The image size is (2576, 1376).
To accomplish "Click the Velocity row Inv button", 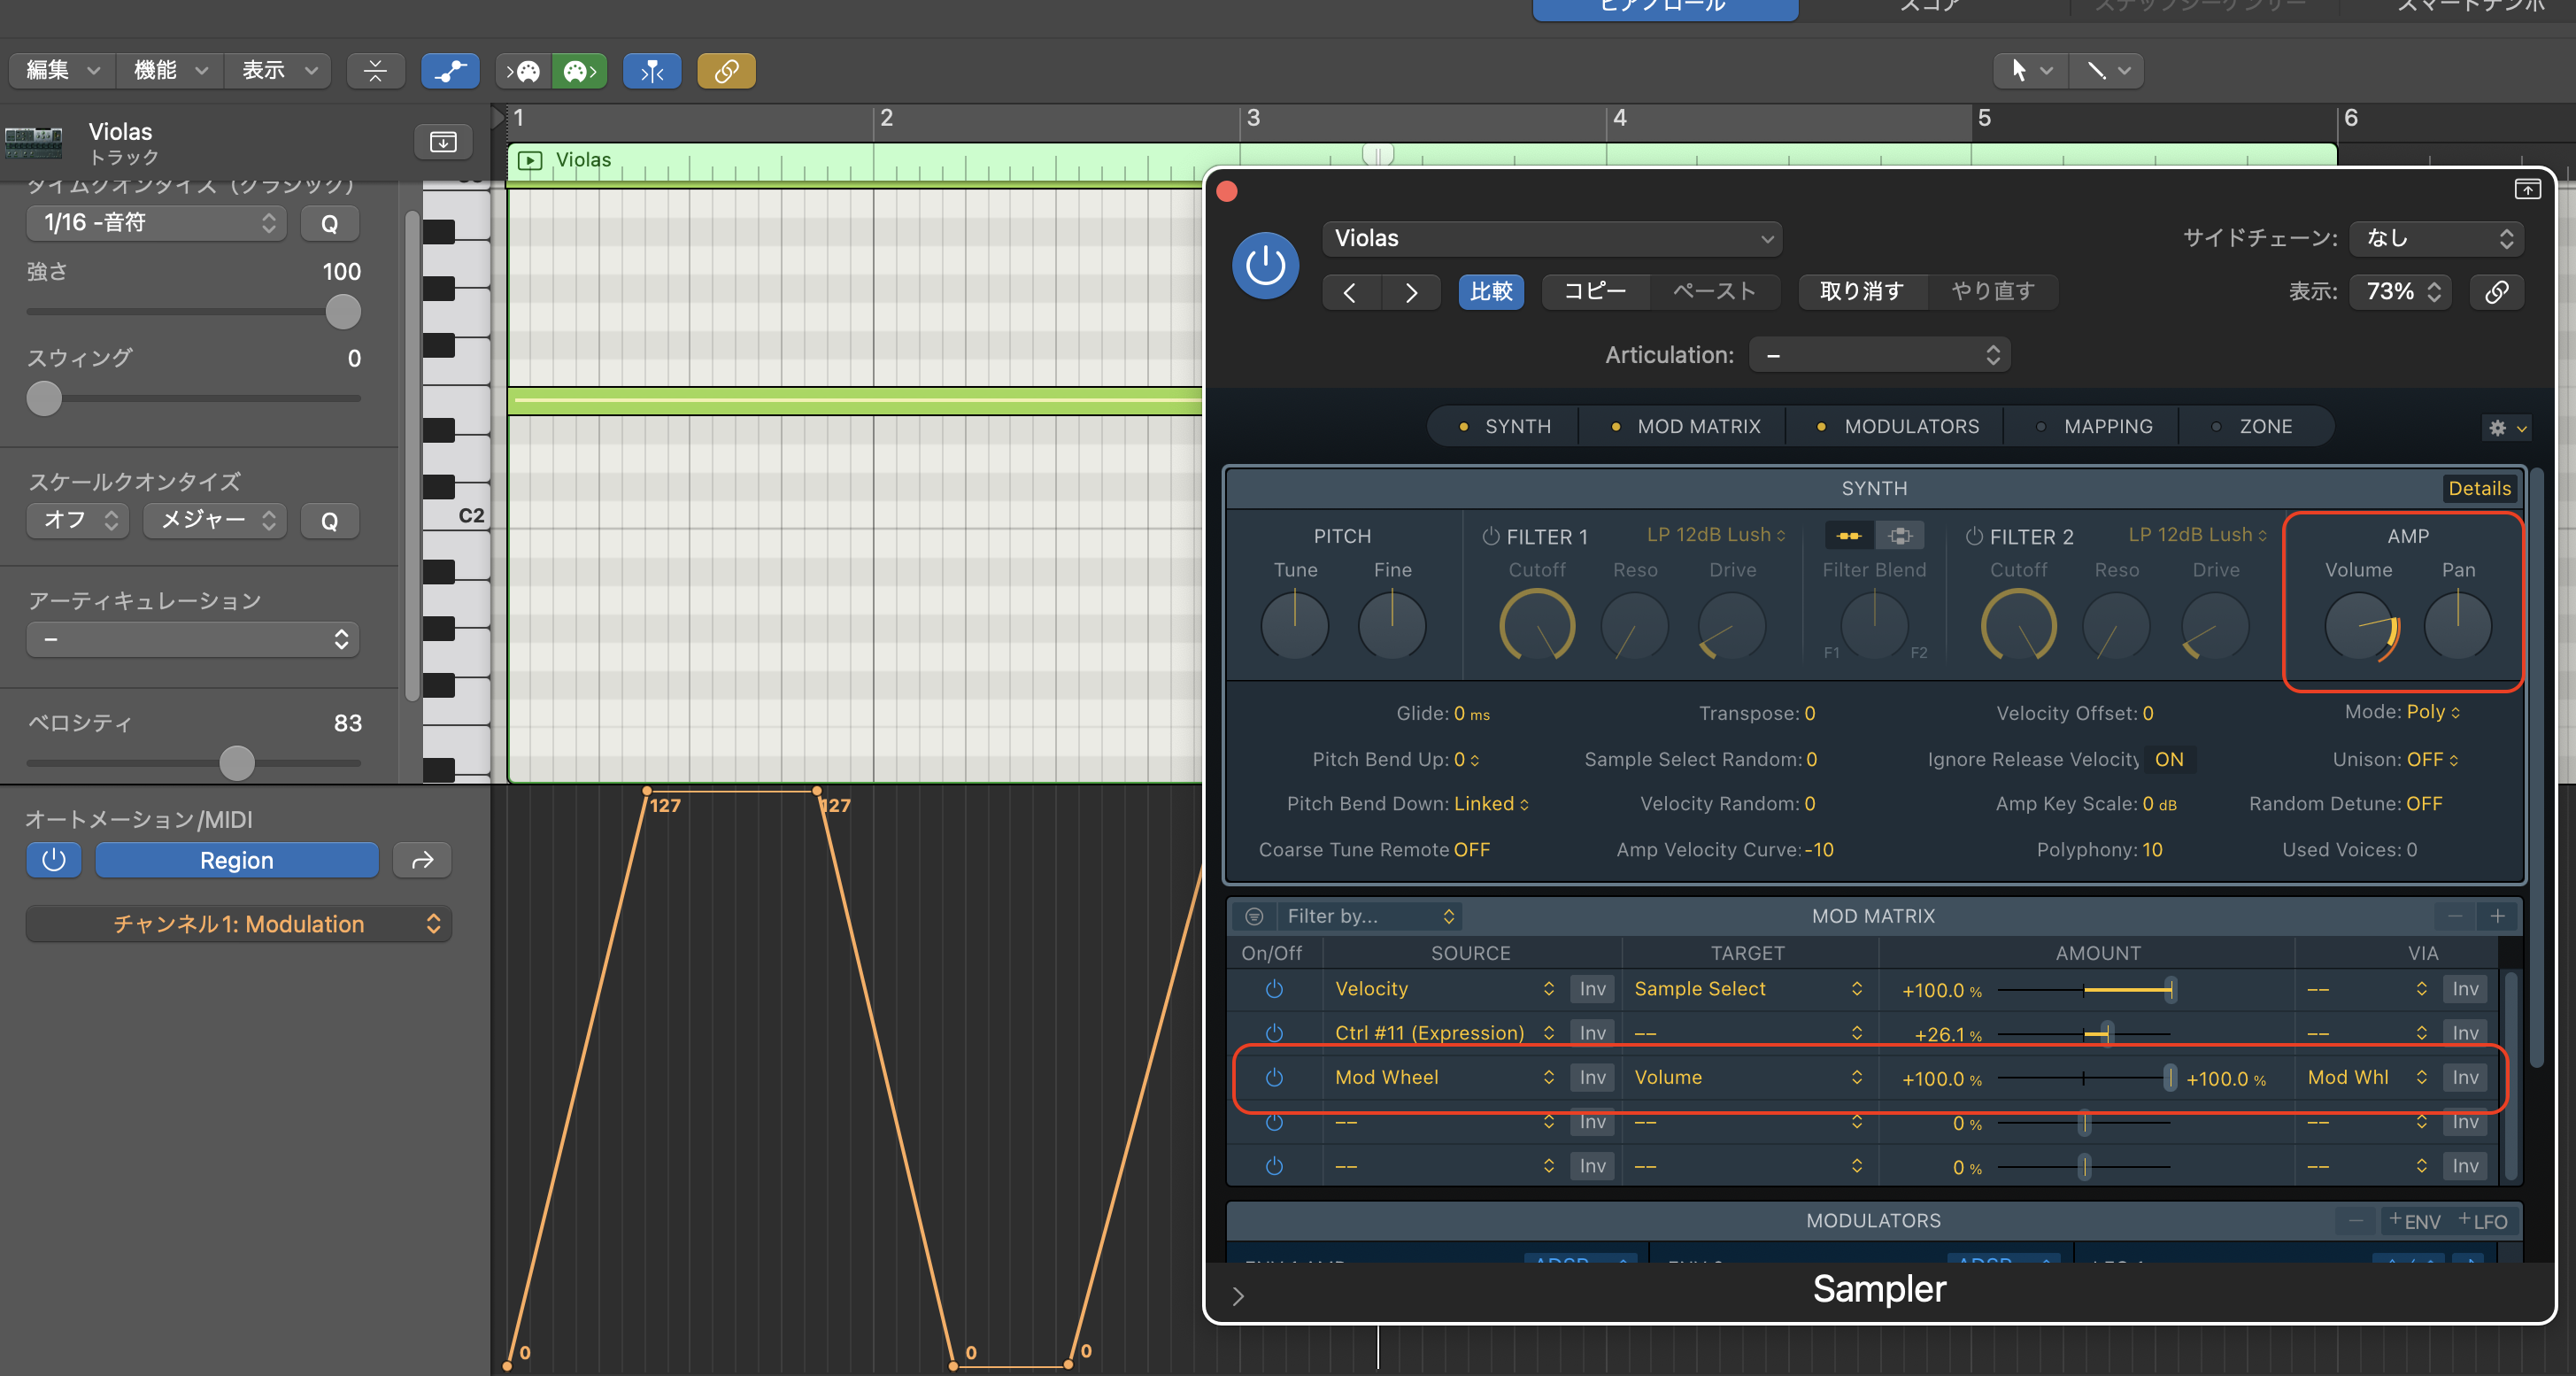I will click(x=1592, y=989).
